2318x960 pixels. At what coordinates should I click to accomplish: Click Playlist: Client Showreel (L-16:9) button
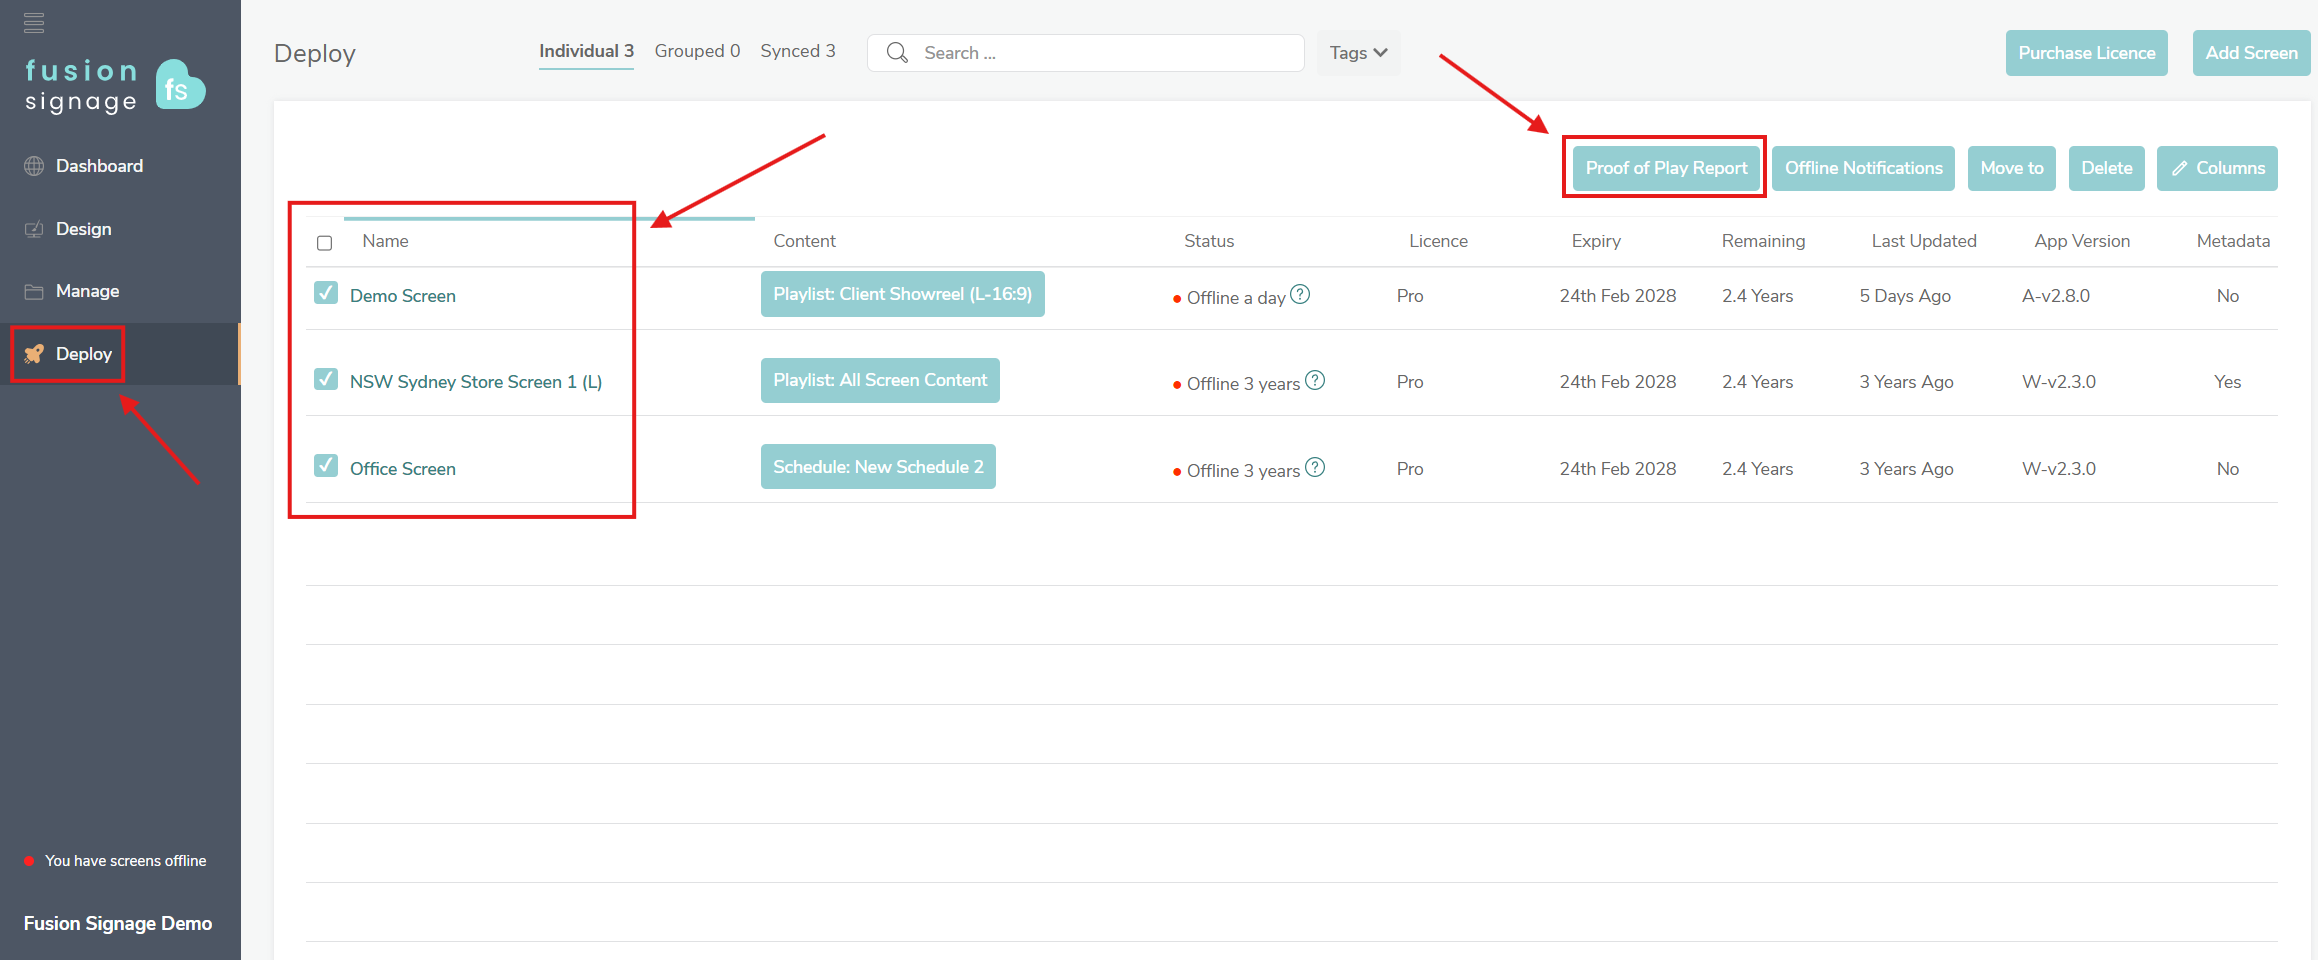(x=902, y=294)
